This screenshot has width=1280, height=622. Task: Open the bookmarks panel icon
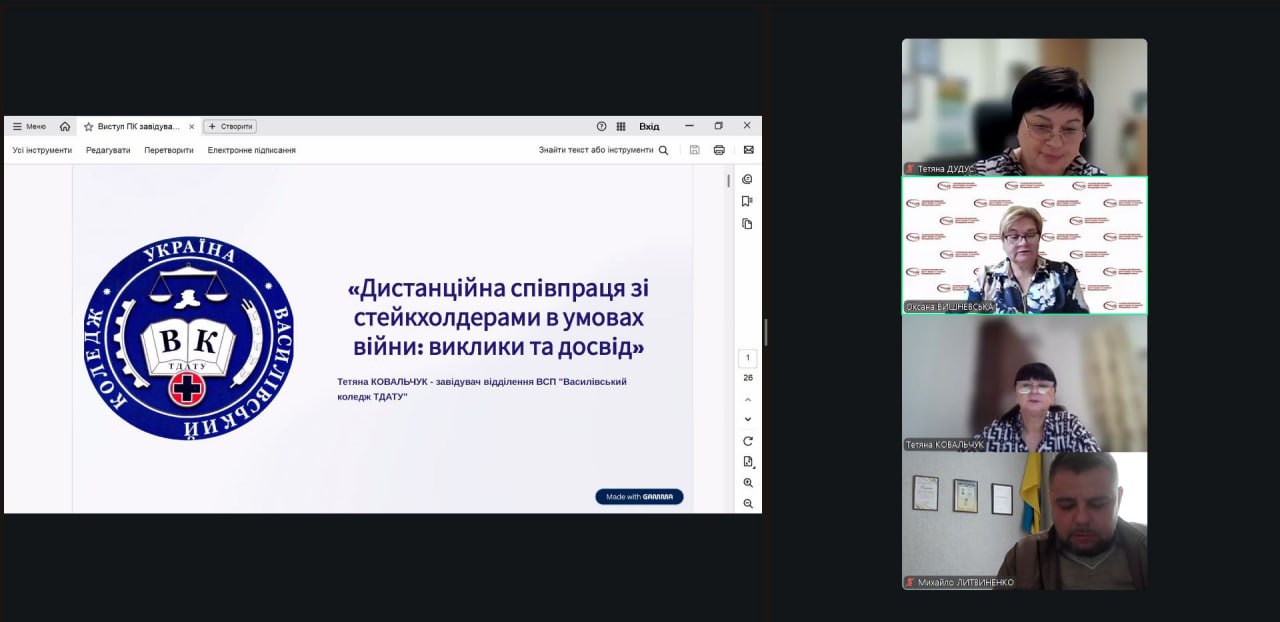click(747, 201)
